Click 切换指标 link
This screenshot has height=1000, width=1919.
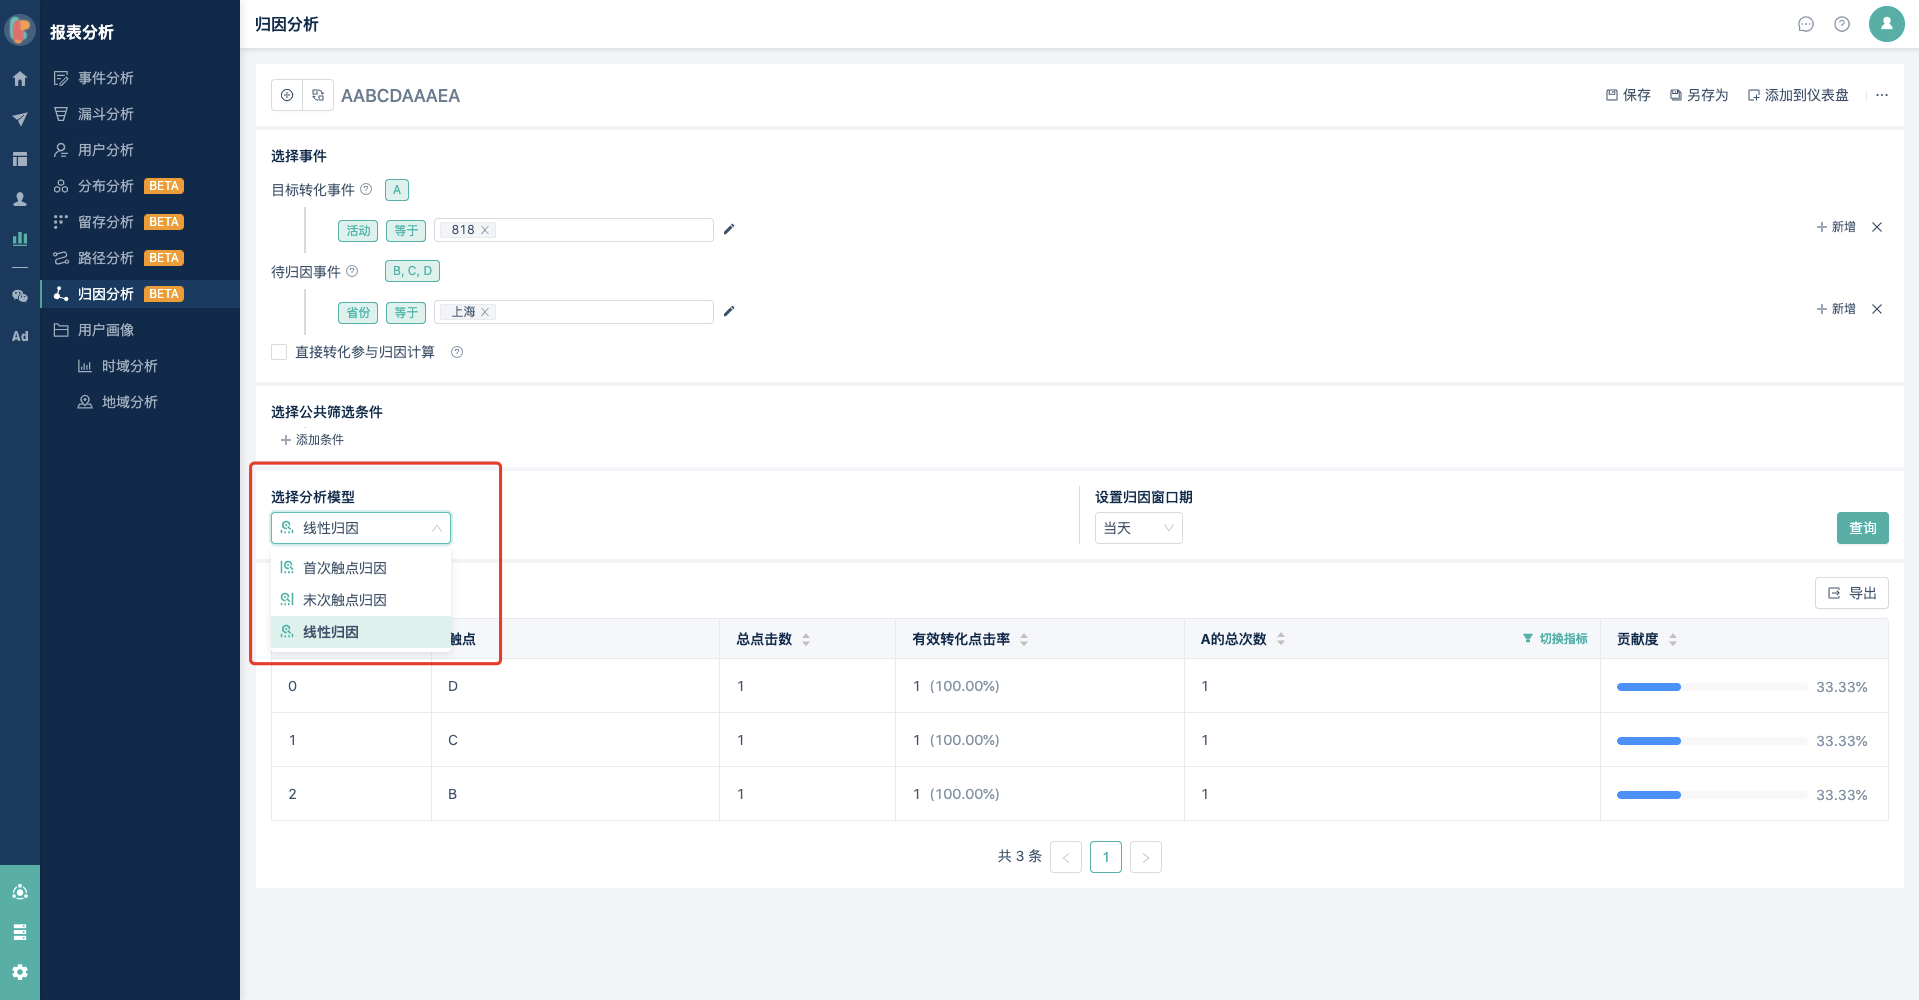[x=1555, y=639]
